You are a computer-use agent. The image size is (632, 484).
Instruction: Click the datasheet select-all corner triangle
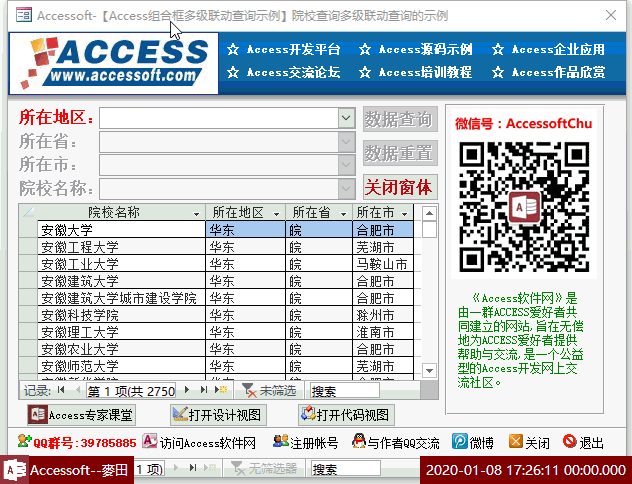click(28, 212)
